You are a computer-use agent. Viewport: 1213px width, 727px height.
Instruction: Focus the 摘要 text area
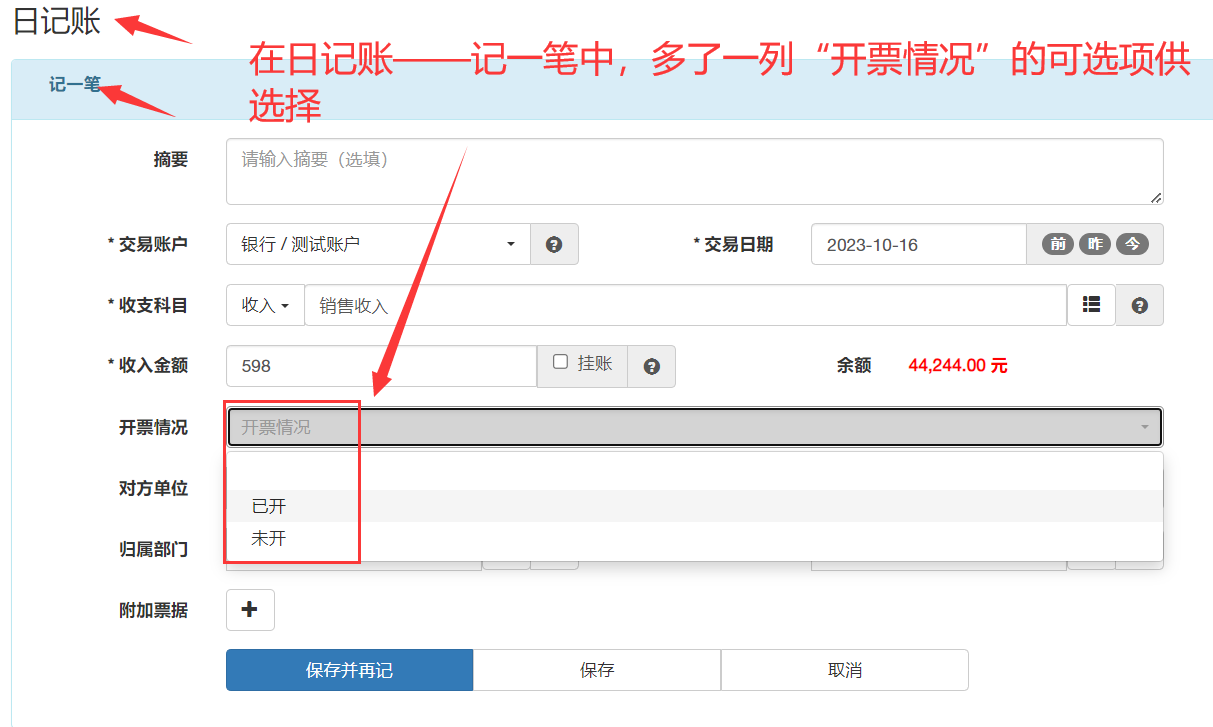pos(694,171)
